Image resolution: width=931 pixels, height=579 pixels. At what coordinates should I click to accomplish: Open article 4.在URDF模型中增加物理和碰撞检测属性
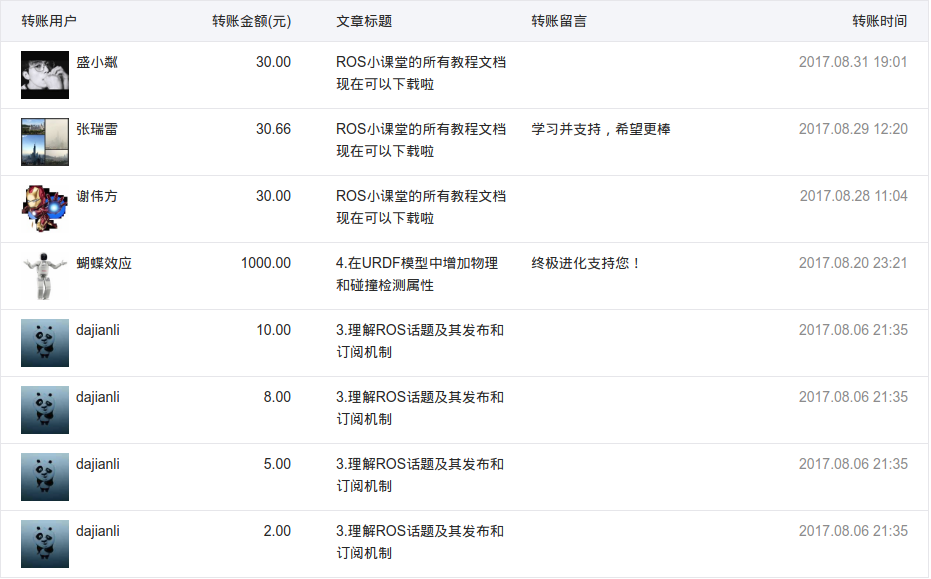(x=417, y=274)
